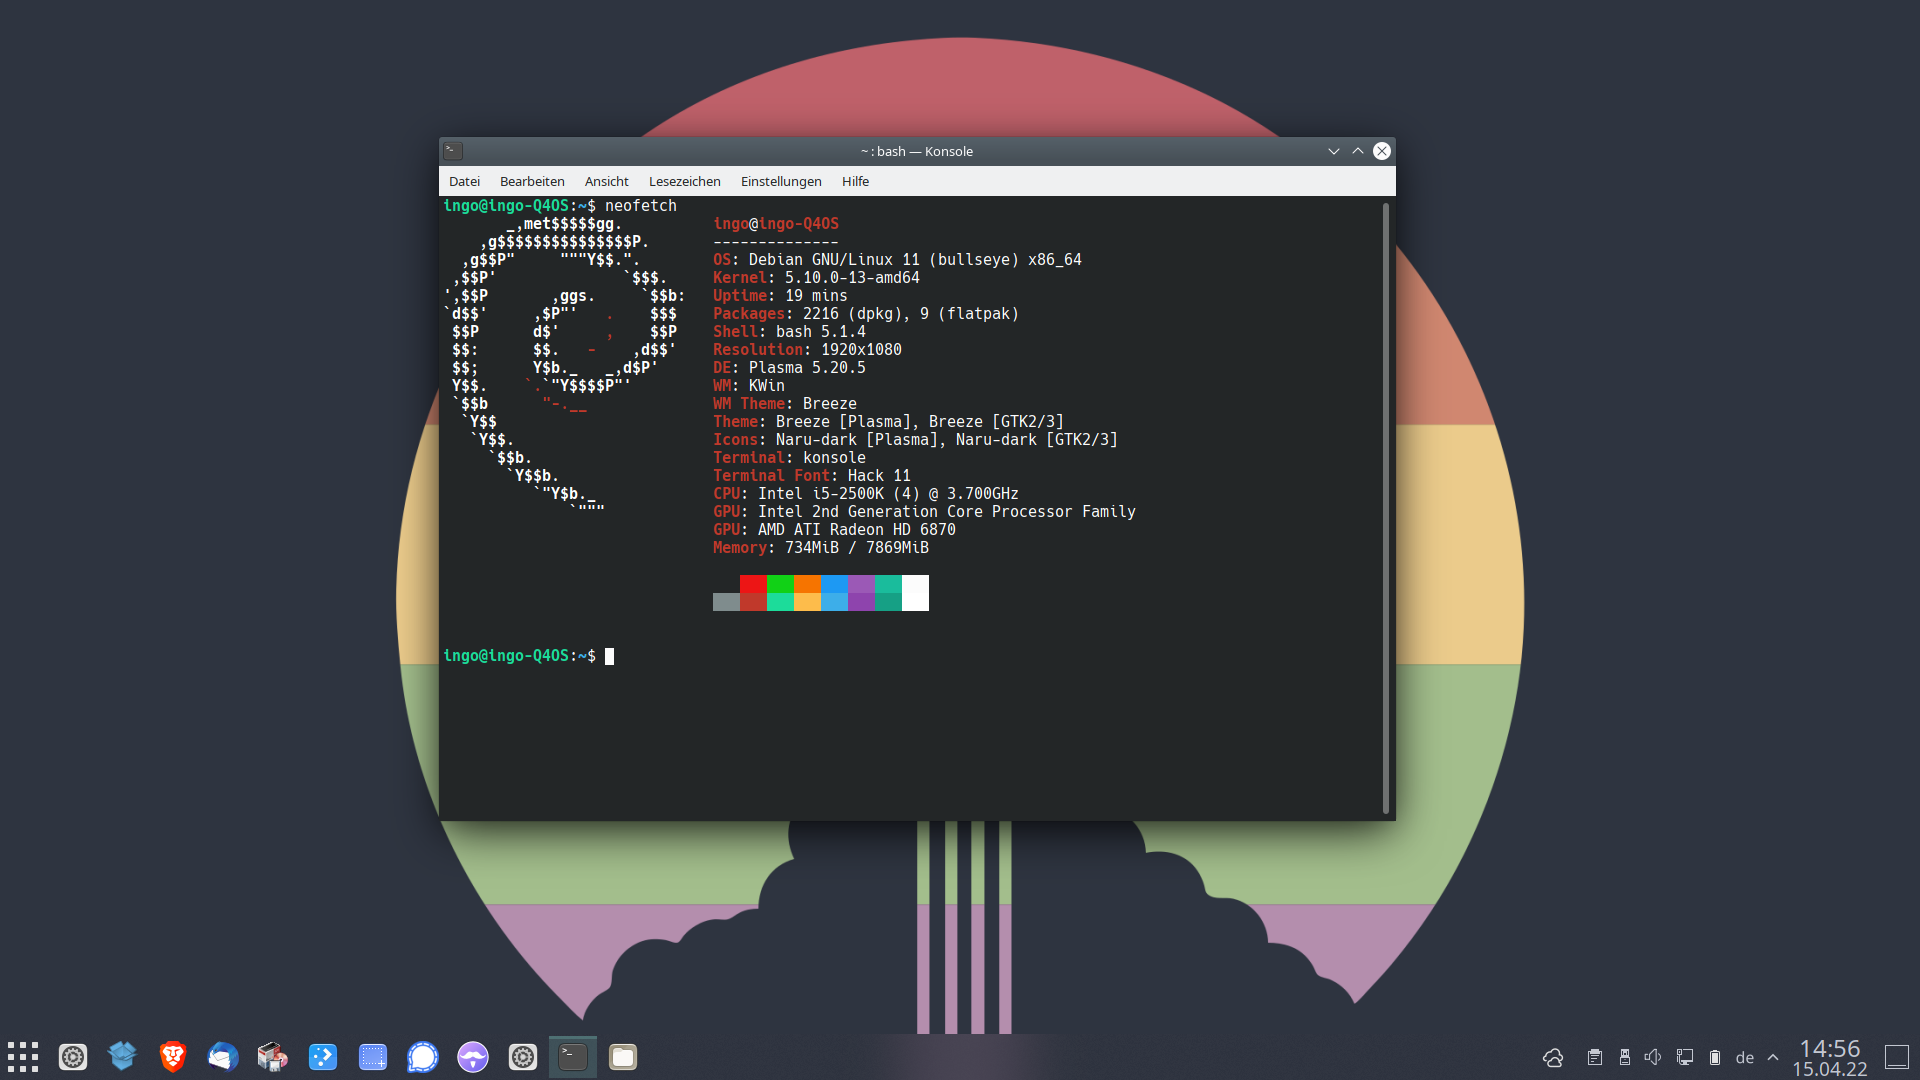Launch Brave browser from the taskbar
The width and height of the screenshot is (1920, 1080).
[x=172, y=1056]
